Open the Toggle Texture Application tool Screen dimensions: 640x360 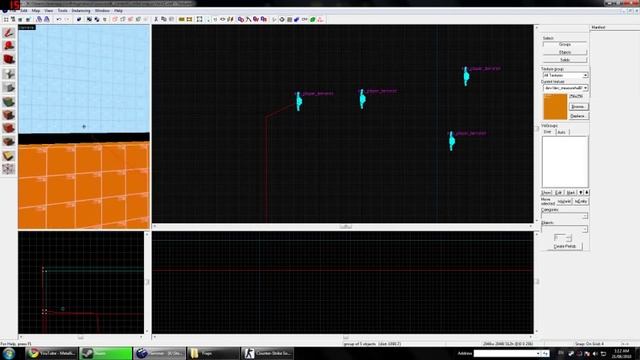point(9,101)
